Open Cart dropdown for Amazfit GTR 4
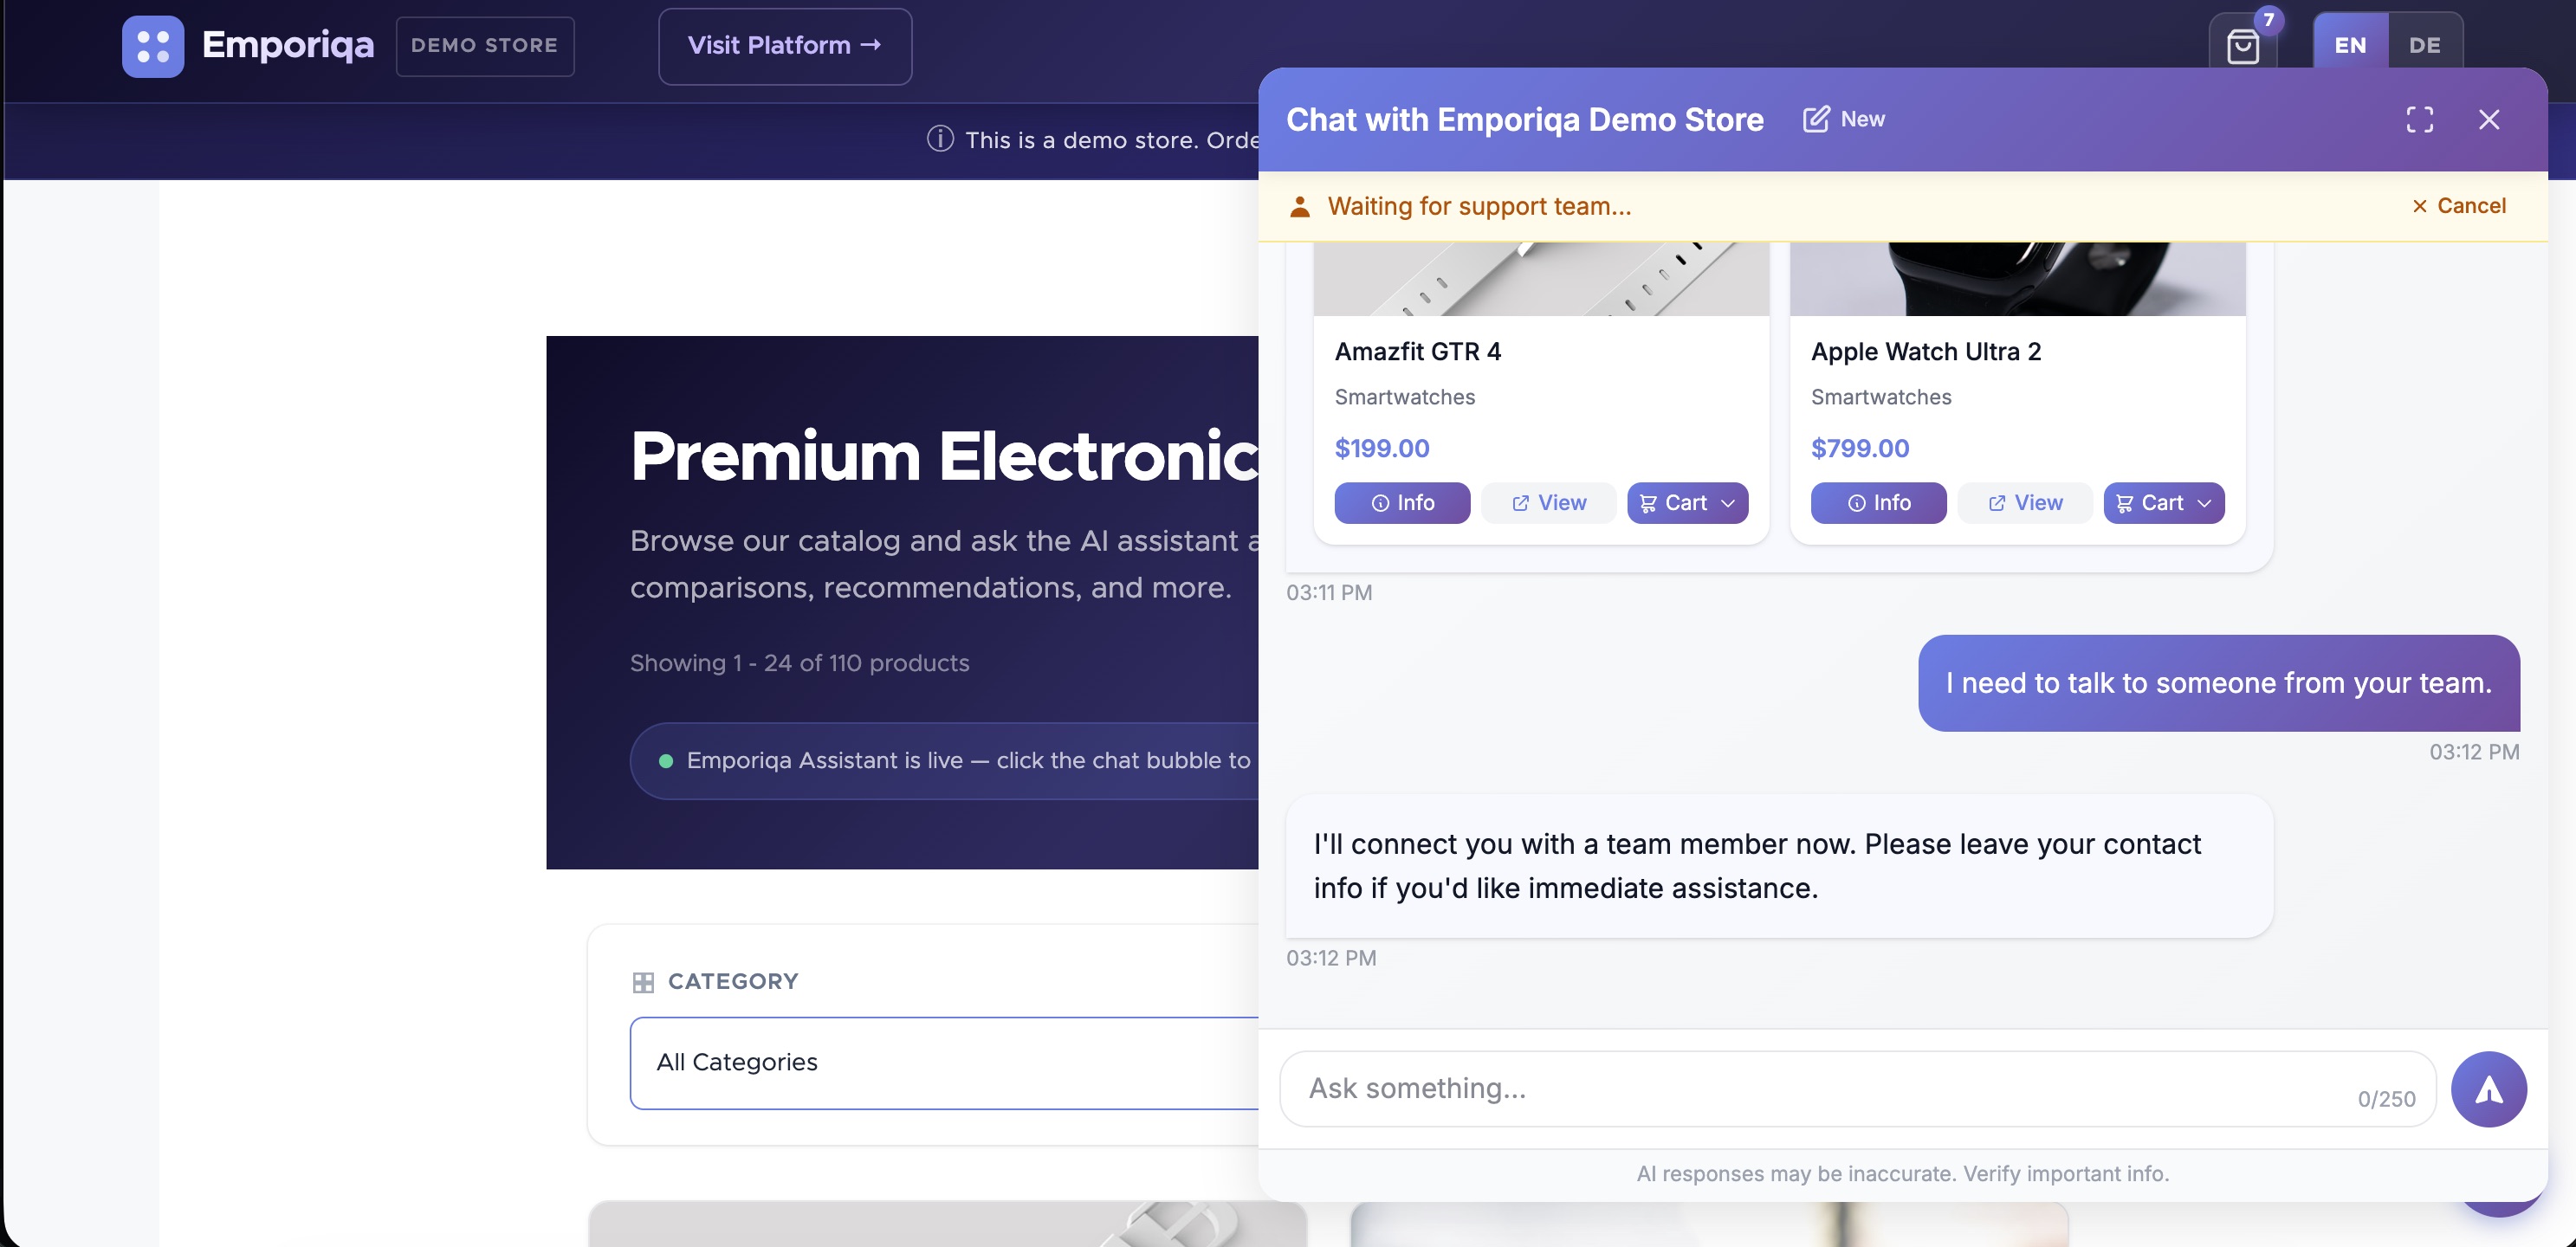 click(1687, 503)
